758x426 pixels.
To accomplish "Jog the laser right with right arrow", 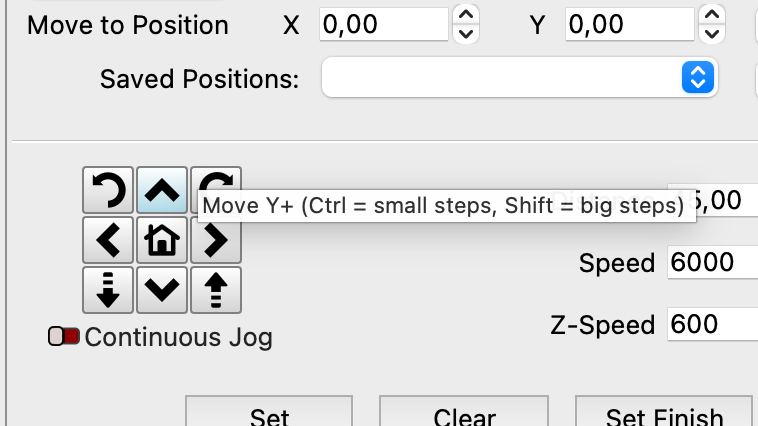I will [x=216, y=240].
